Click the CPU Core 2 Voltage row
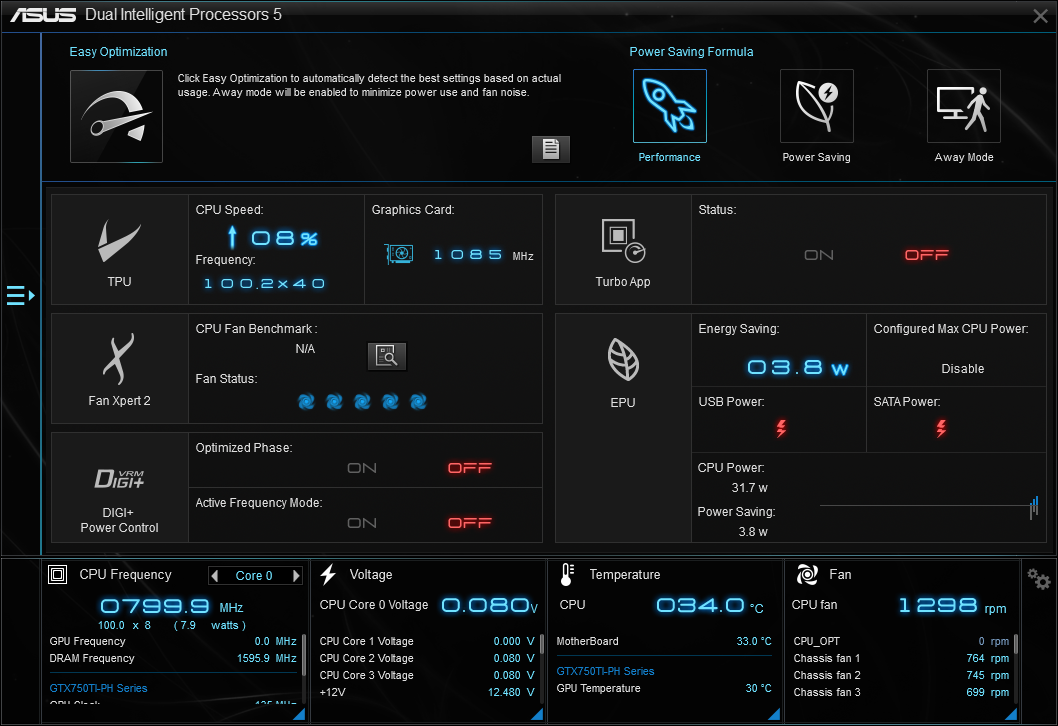This screenshot has height=726, width=1058. tap(427, 659)
